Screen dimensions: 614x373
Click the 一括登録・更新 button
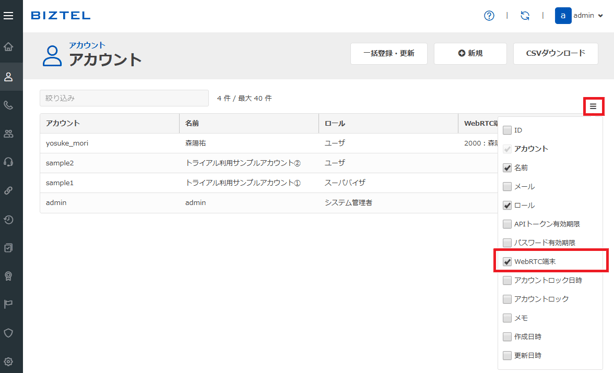(389, 53)
